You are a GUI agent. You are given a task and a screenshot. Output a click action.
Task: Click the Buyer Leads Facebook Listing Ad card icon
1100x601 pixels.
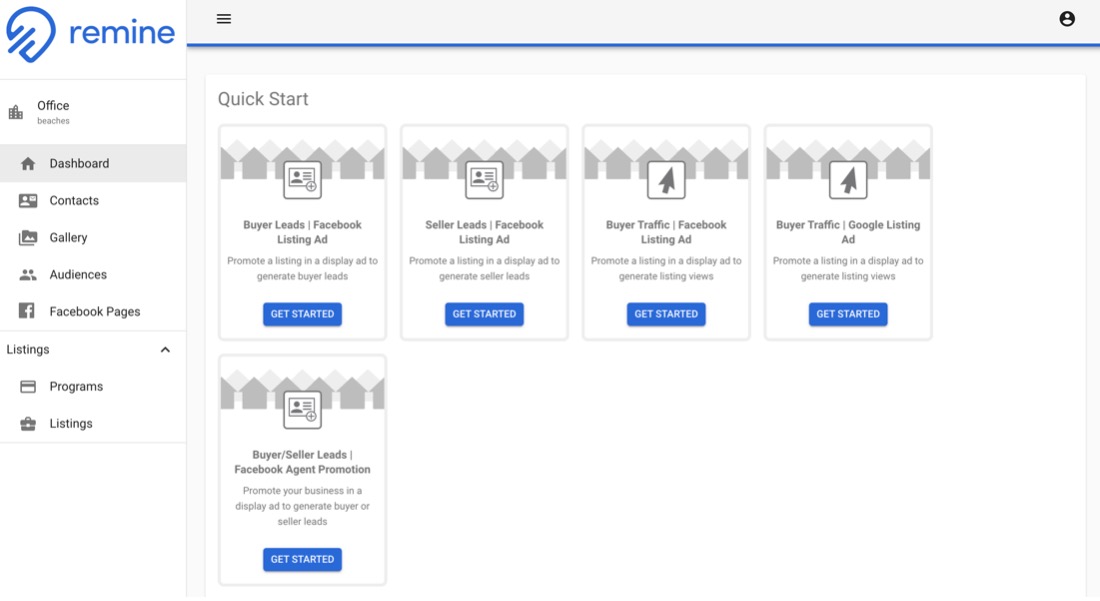(x=302, y=180)
